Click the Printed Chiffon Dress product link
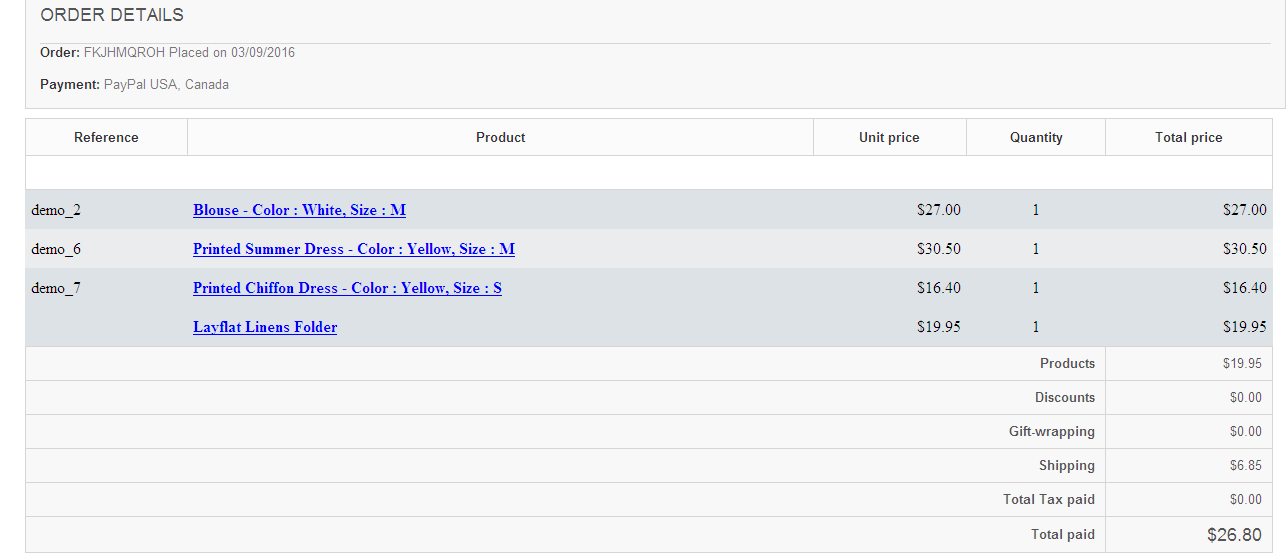 click(x=347, y=288)
